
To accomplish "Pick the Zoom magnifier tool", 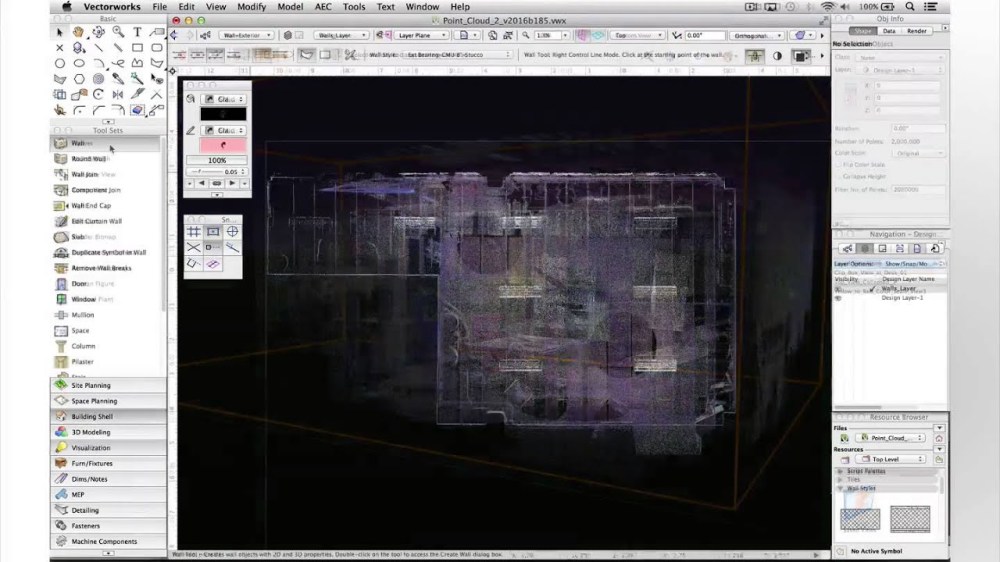I will 117,33.
